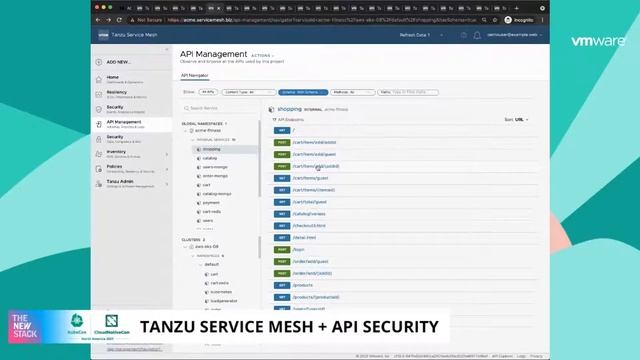Open the /products endpoint link
The height and width of the screenshot is (360, 640).
click(303, 285)
